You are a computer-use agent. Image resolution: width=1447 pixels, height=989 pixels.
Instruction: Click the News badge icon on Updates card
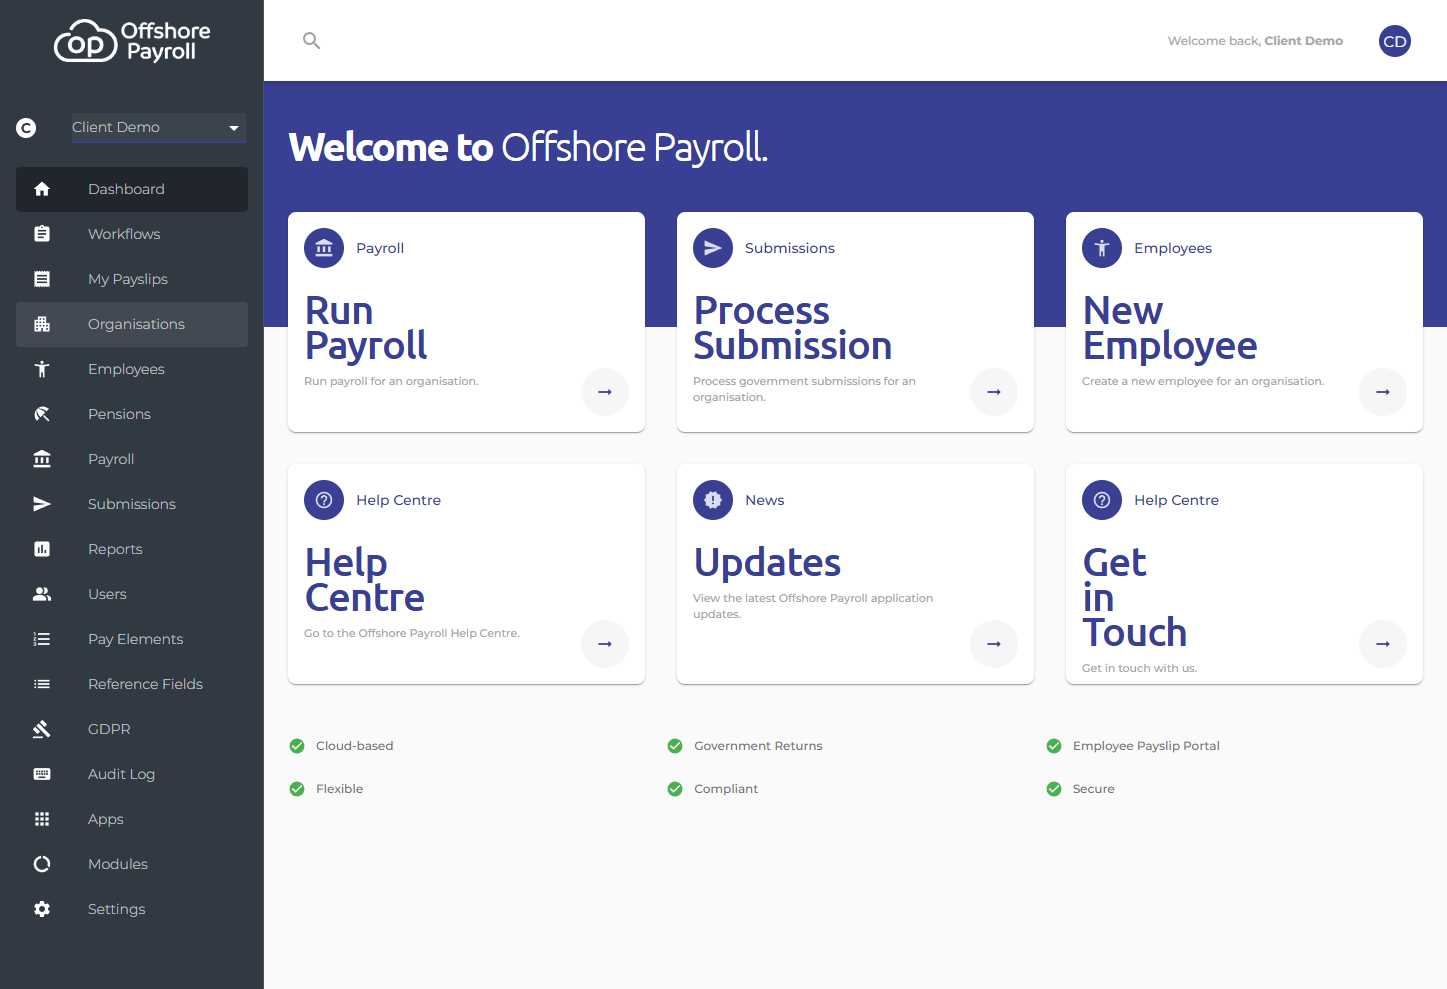coord(713,500)
